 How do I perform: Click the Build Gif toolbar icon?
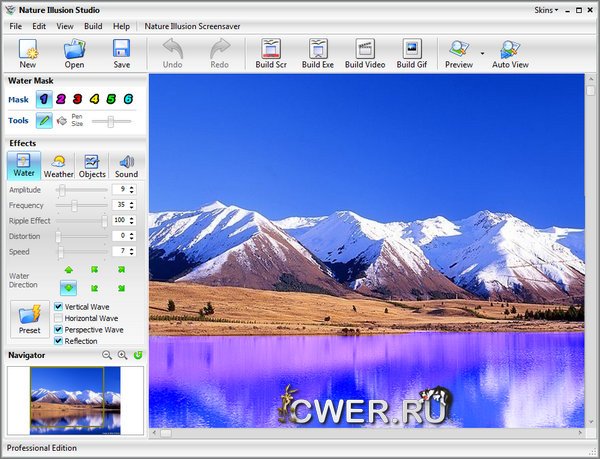click(411, 51)
